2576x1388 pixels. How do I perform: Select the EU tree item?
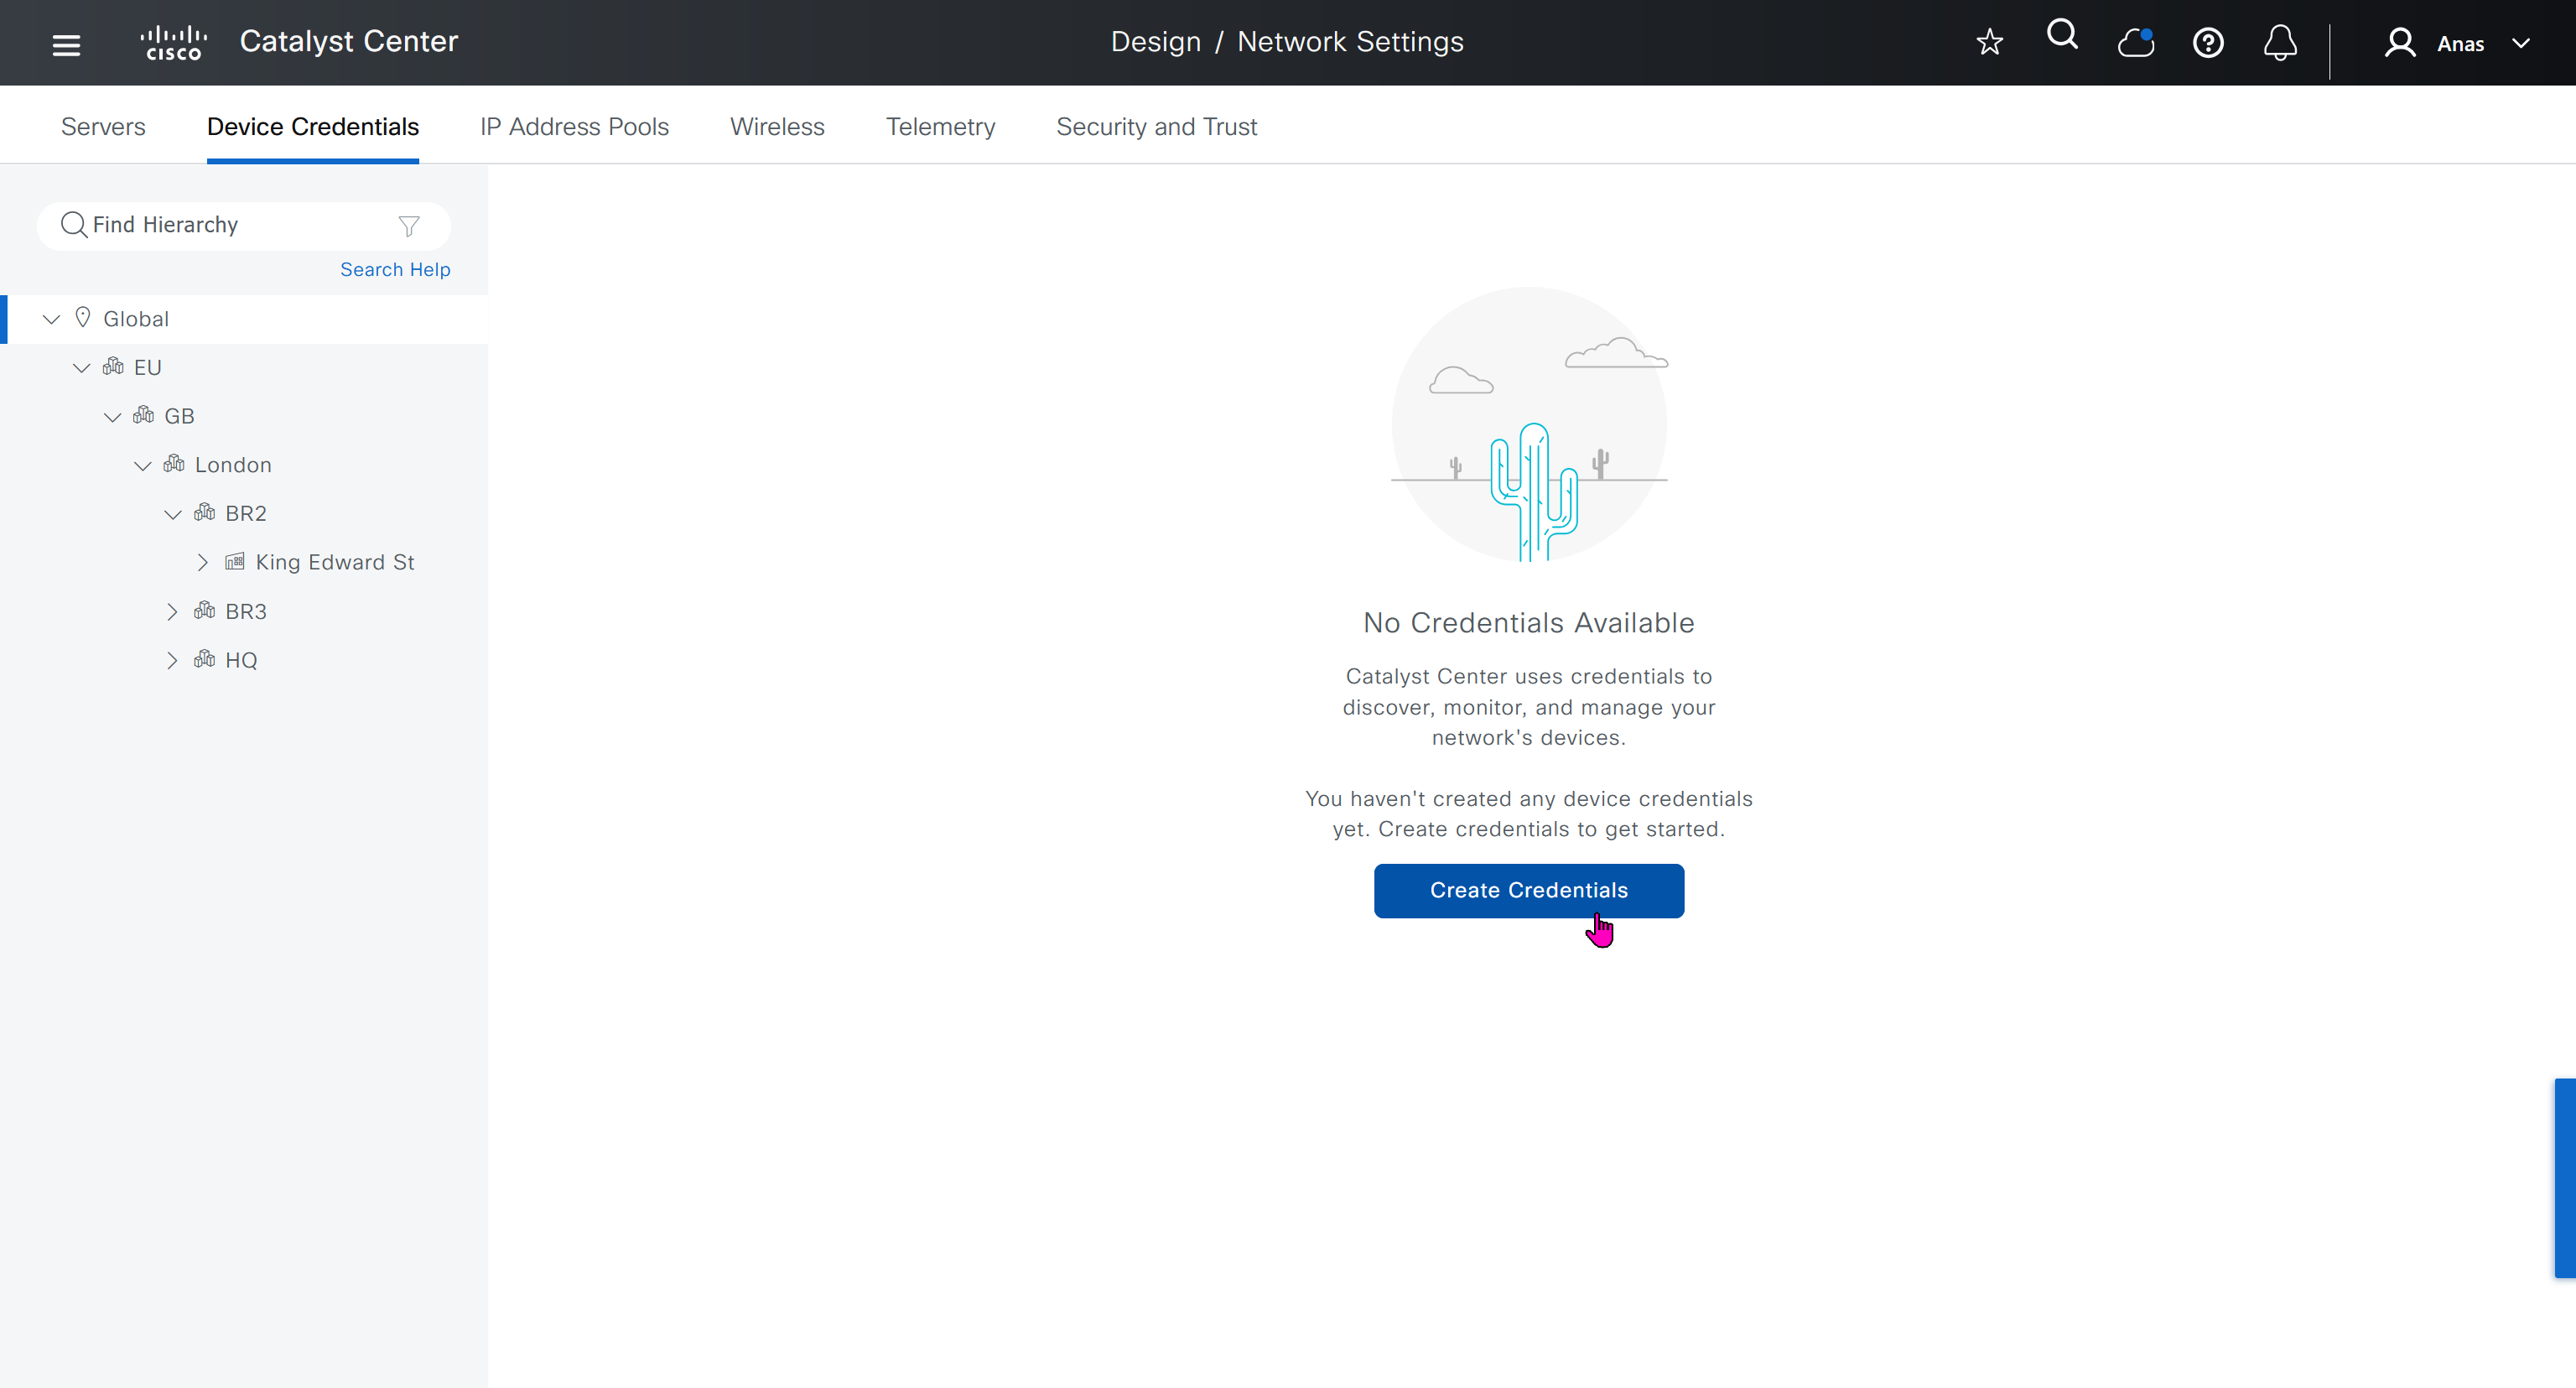coord(147,367)
